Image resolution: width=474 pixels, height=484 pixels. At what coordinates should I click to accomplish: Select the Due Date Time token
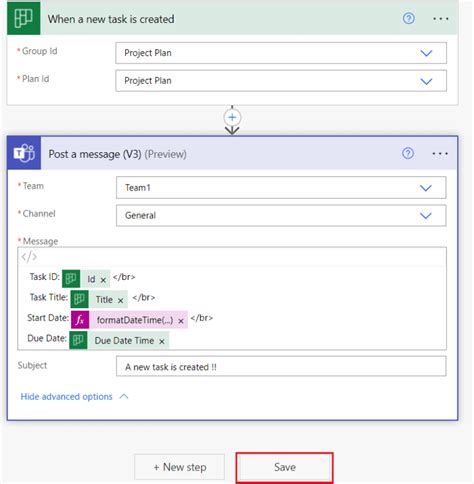coord(119,340)
